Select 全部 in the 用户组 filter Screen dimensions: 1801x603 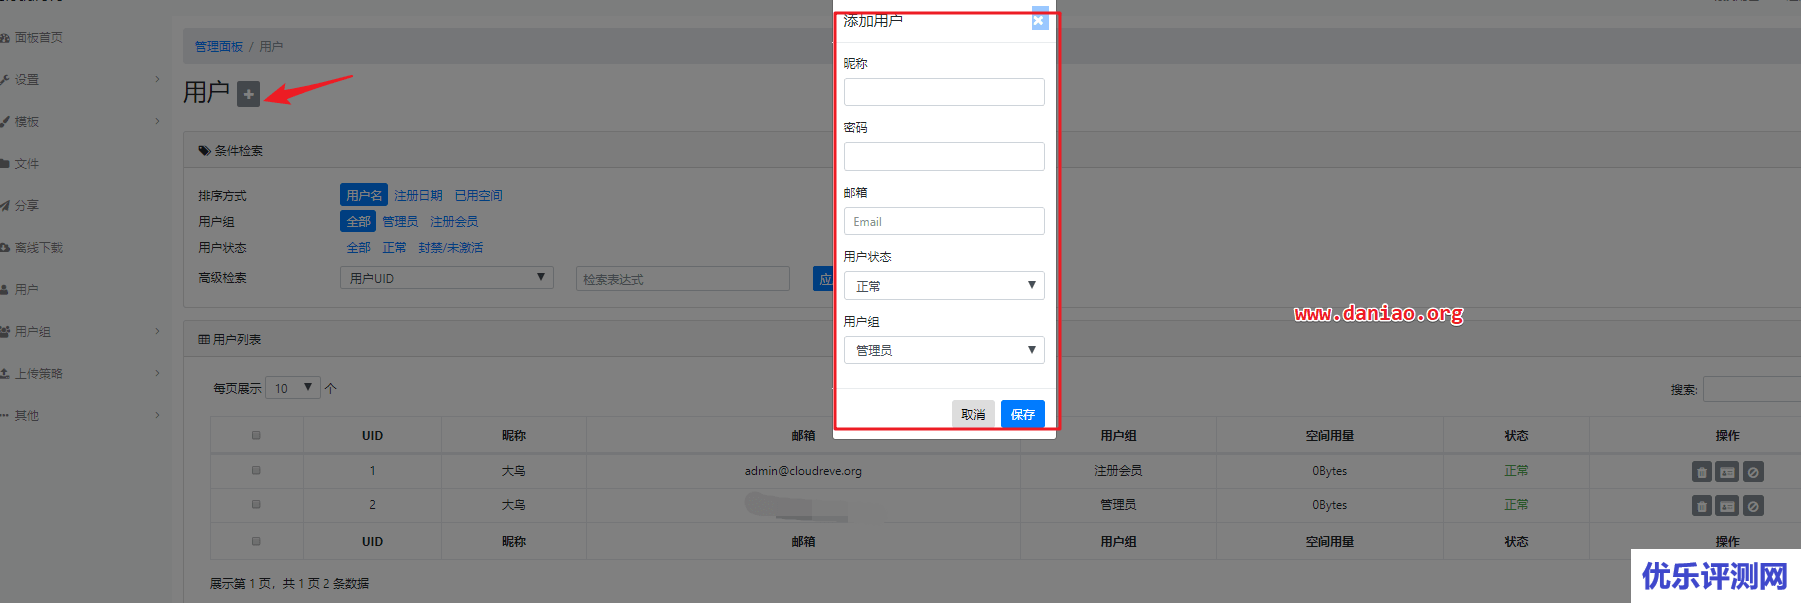point(358,221)
